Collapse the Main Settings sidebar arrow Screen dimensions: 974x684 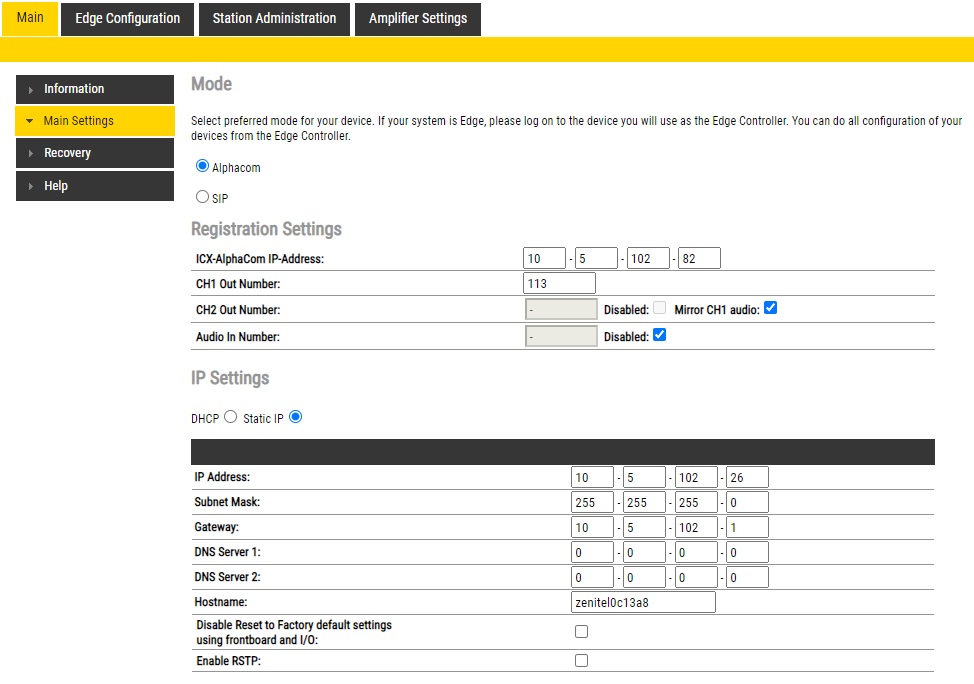(x=31, y=122)
